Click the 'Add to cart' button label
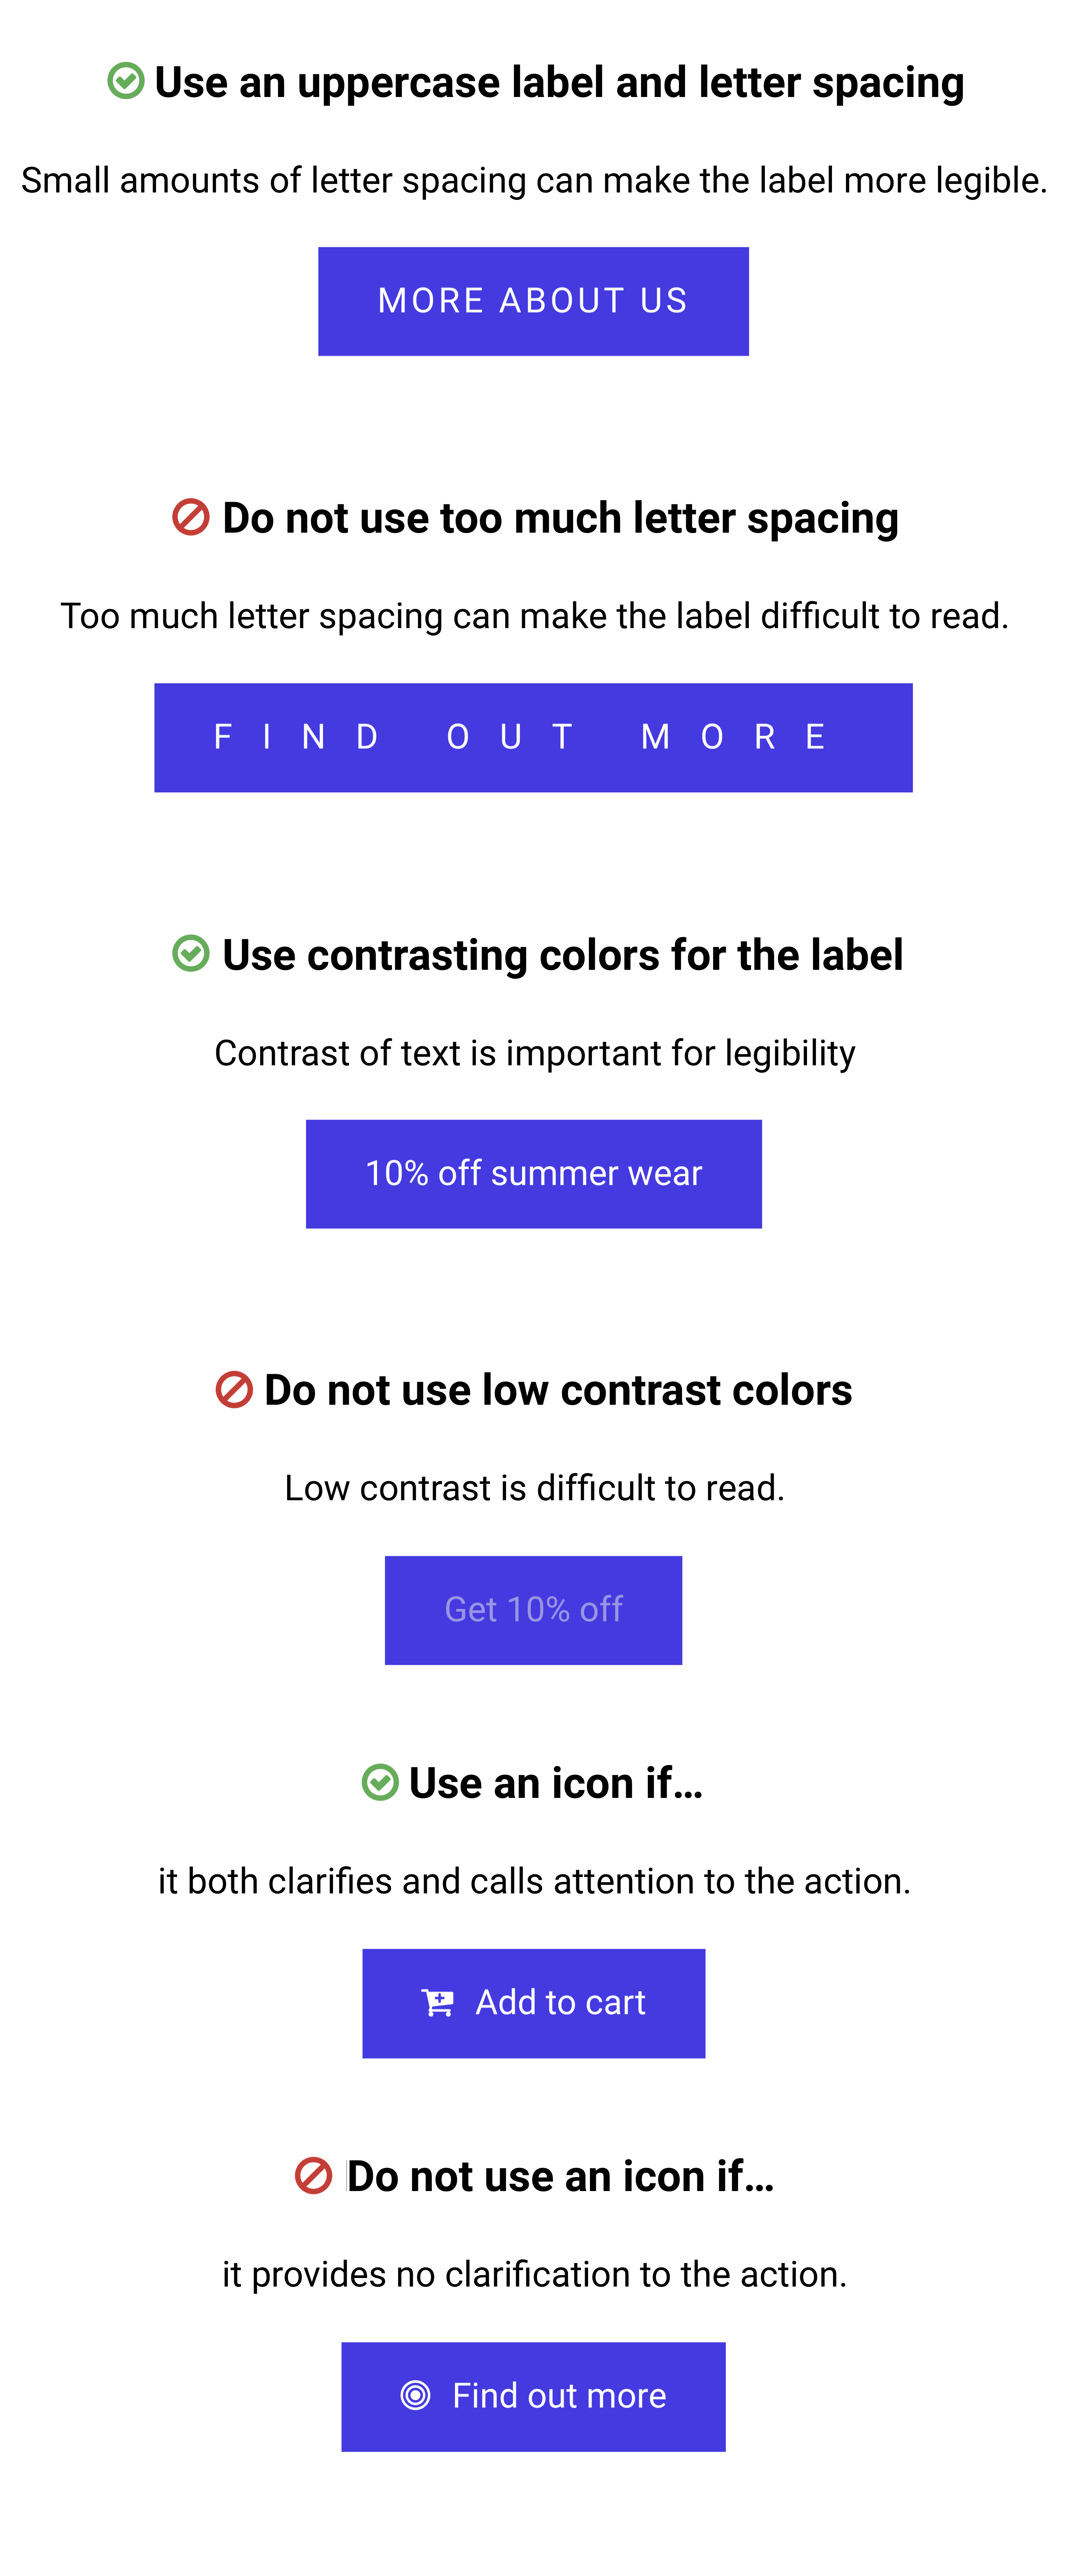This screenshot has width=1074, height=2576. click(x=560, y=2002)
